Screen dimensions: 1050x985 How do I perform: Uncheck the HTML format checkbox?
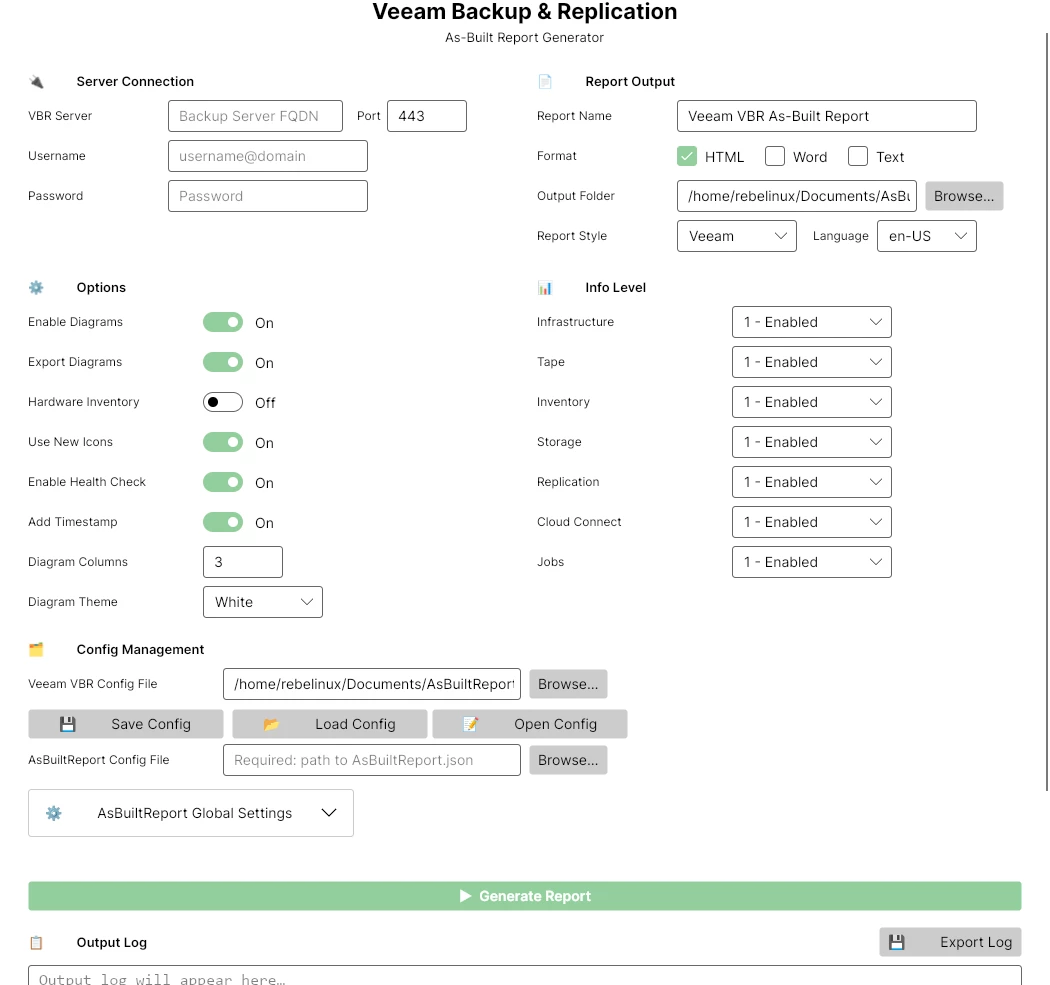[x=687, y=157]
